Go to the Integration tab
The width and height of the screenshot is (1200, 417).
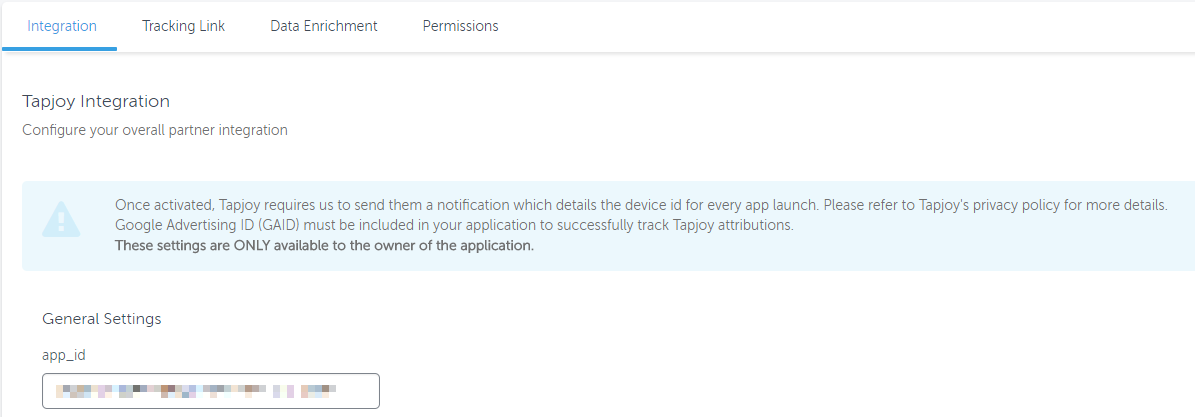[62, 26]
